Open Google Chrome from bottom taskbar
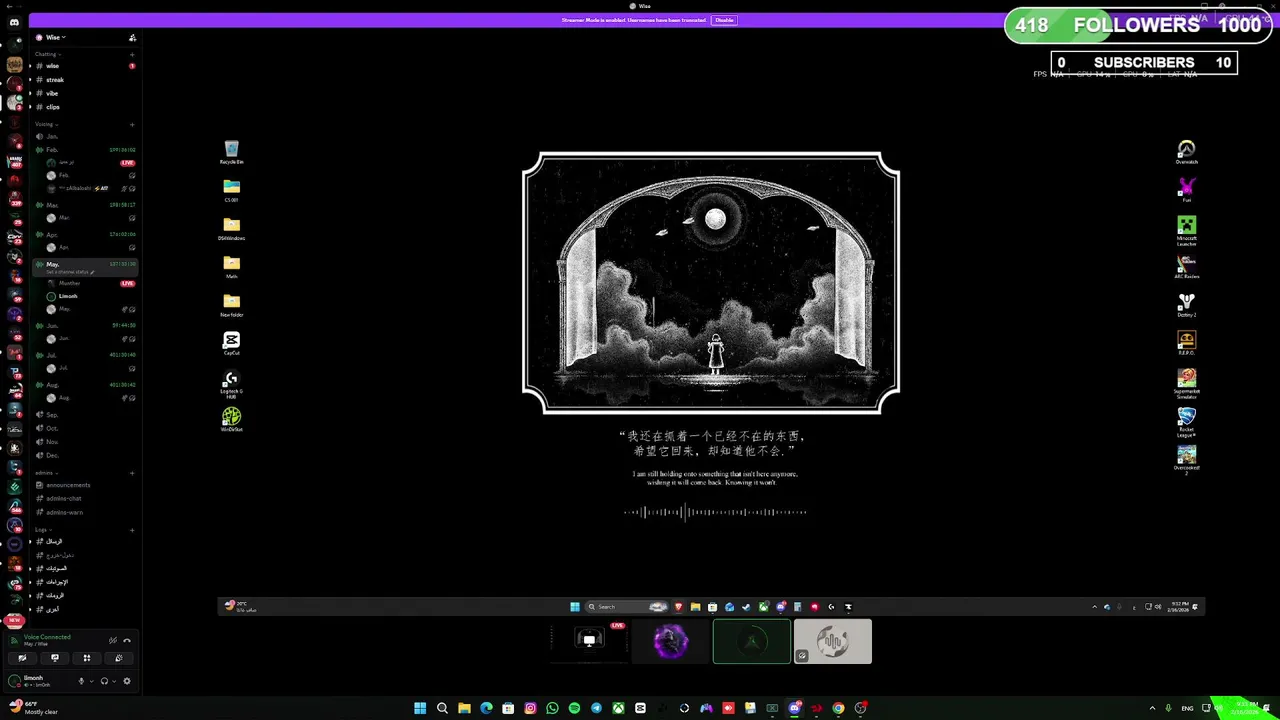 point(838,708)
